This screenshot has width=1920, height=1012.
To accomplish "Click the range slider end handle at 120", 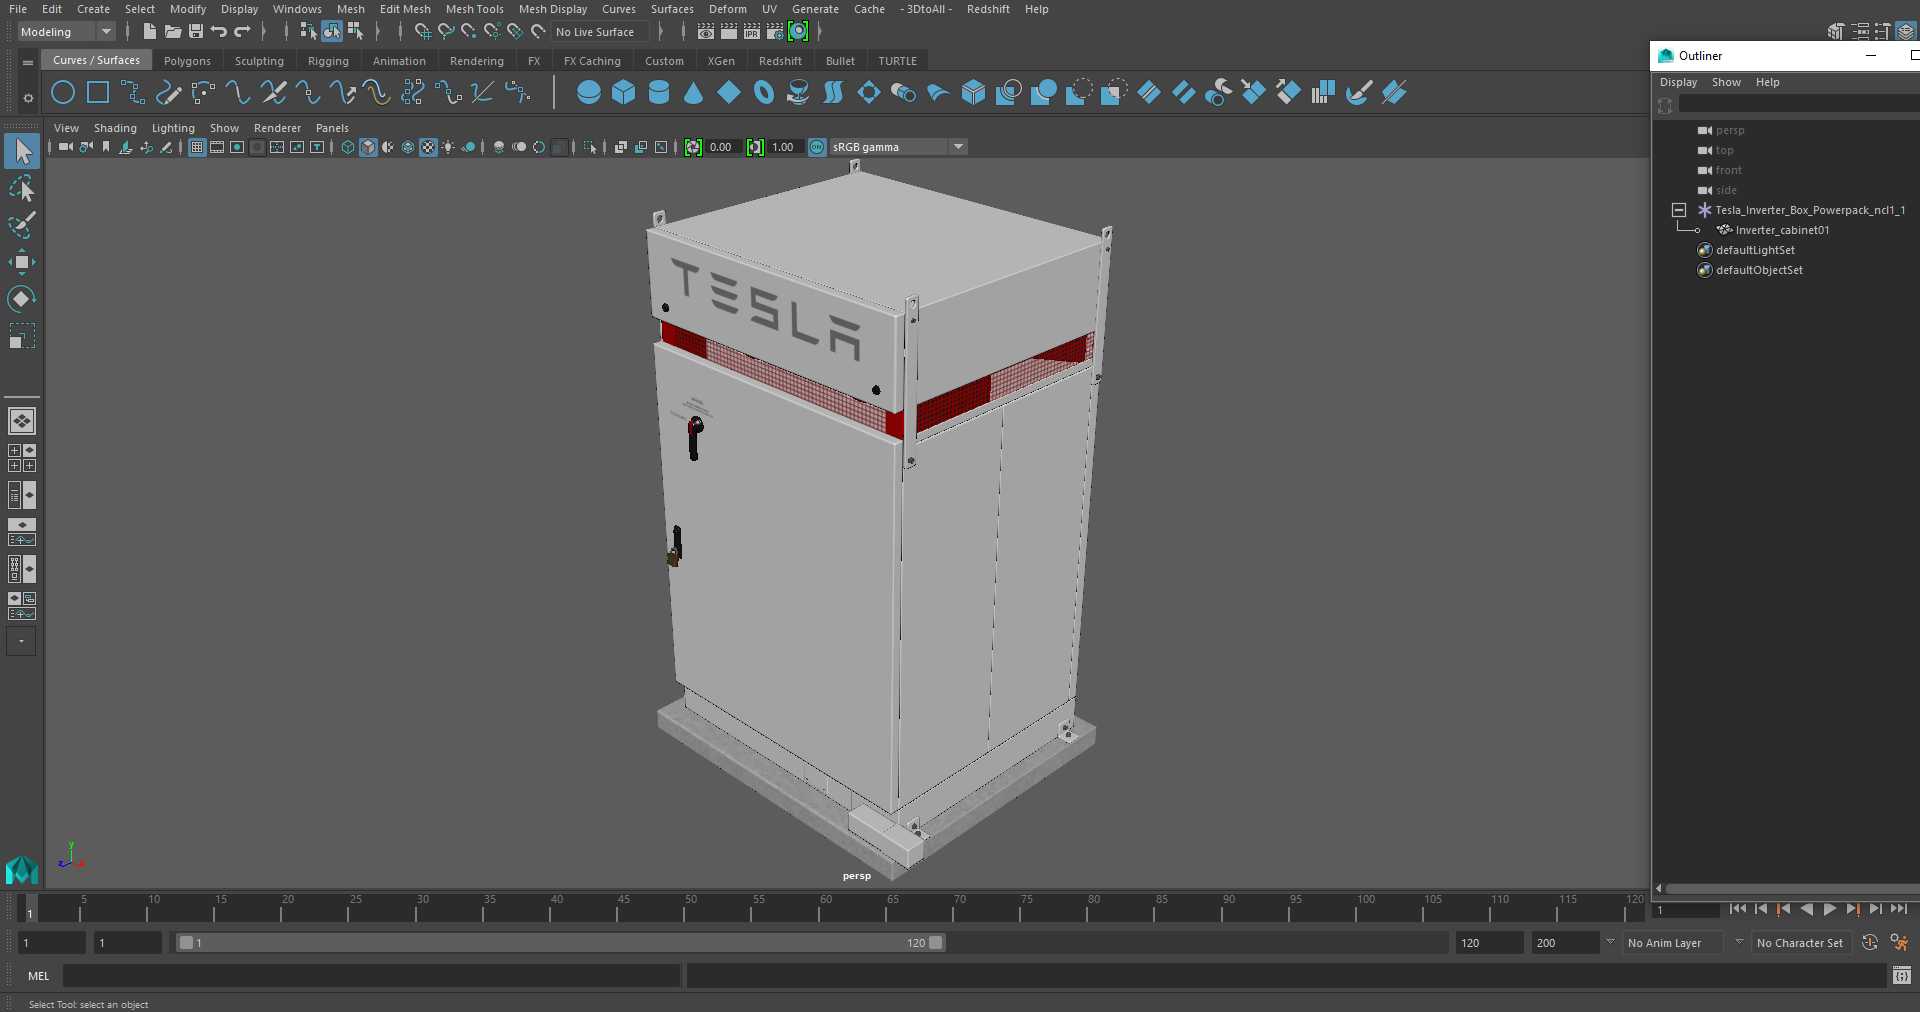I will pyautogui.click(x=936, y=943).
